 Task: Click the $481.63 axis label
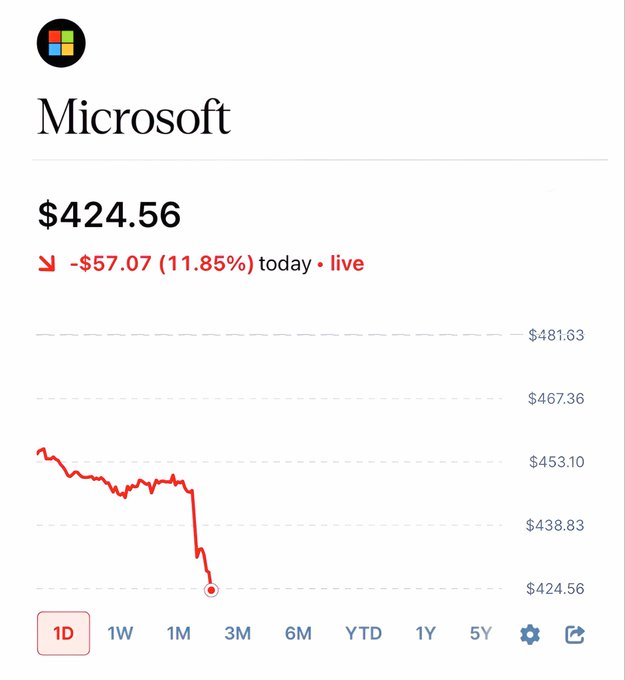pos(556,335)
